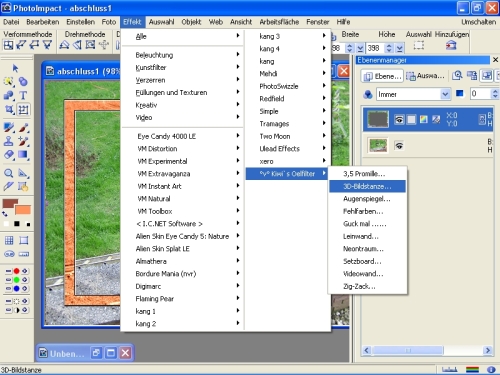This screenshot has width=500, height=375.
Task: Select the Eyedropper tool
Action: point(9,186)
